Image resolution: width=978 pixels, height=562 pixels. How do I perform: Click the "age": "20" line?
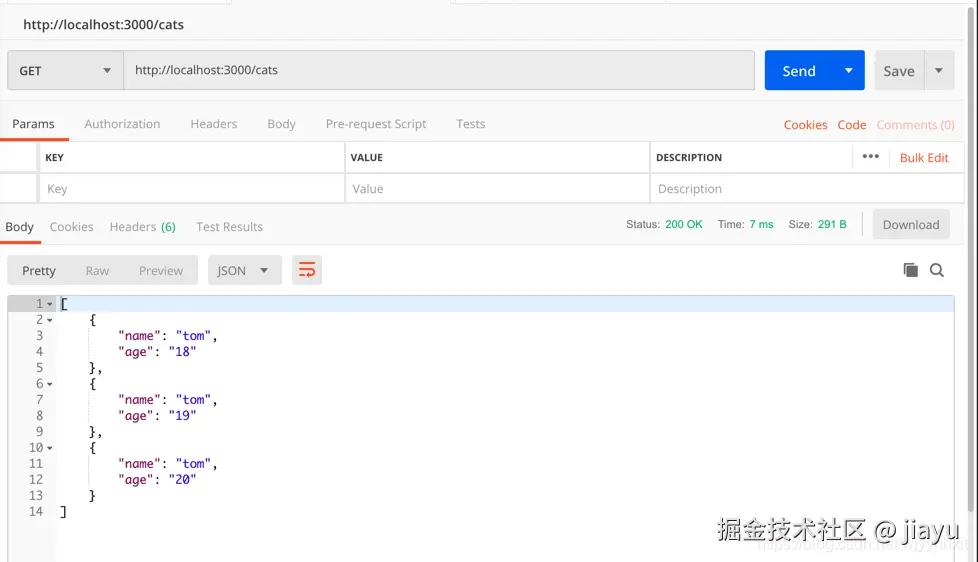(157, 480)
